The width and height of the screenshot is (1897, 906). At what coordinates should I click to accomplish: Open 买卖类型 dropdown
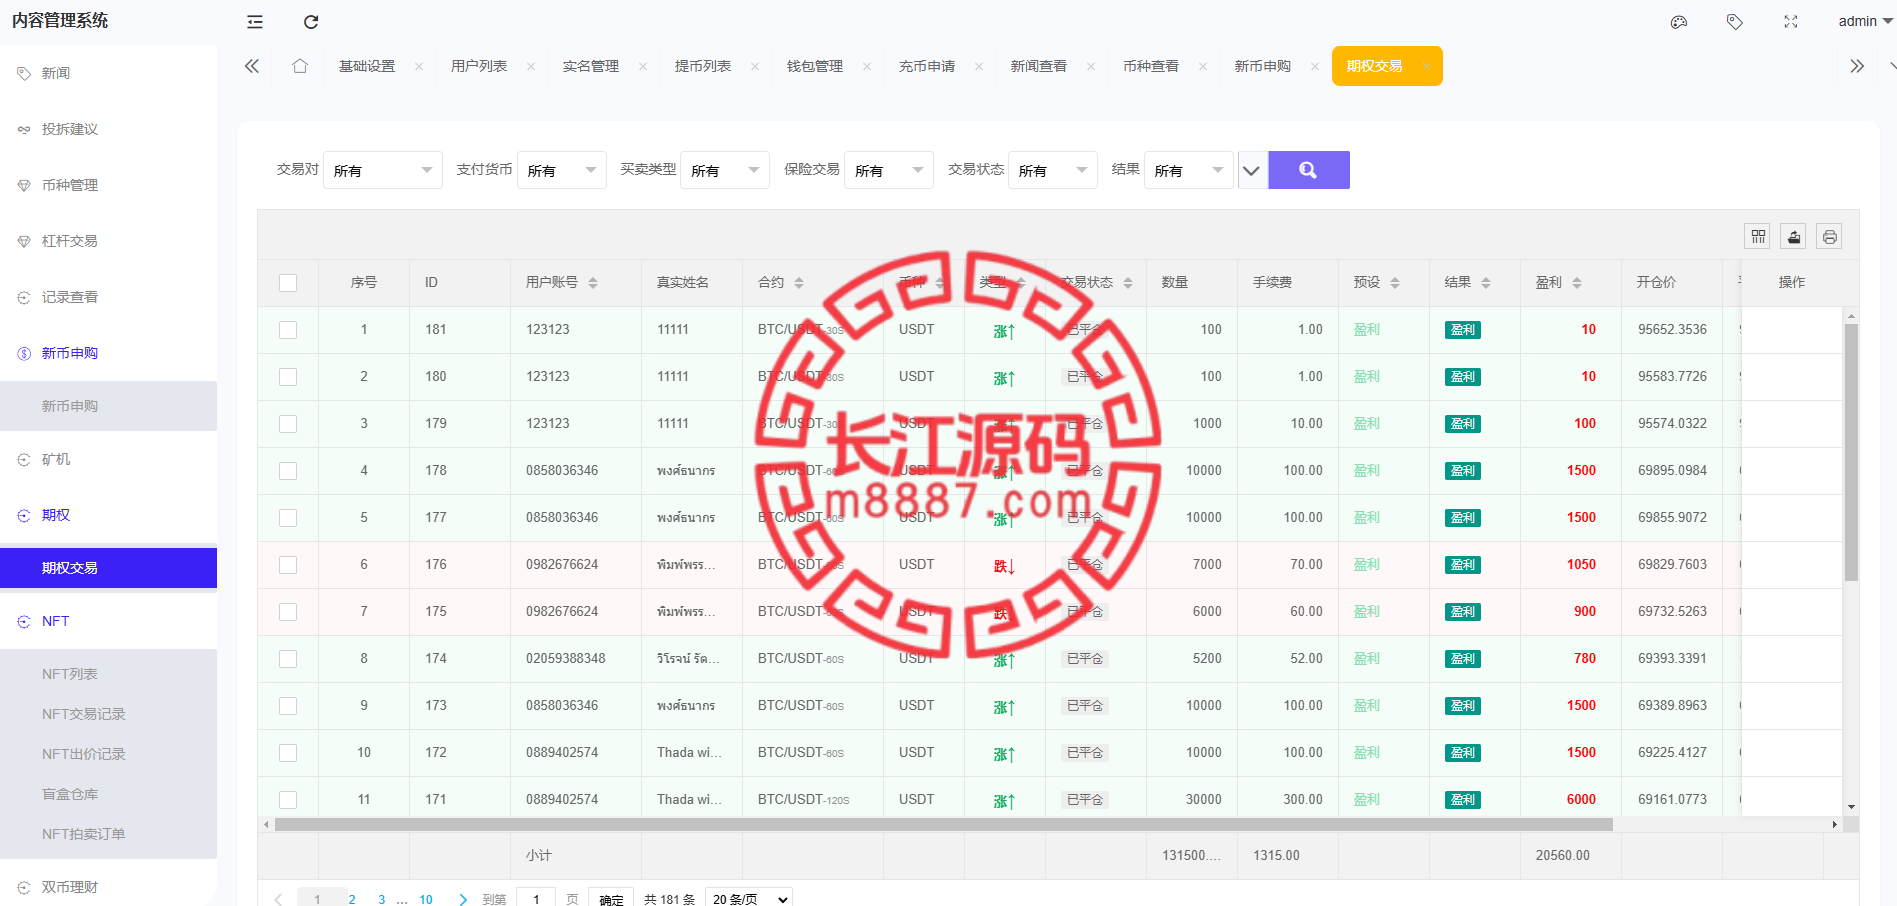click(x=725, y=170)
